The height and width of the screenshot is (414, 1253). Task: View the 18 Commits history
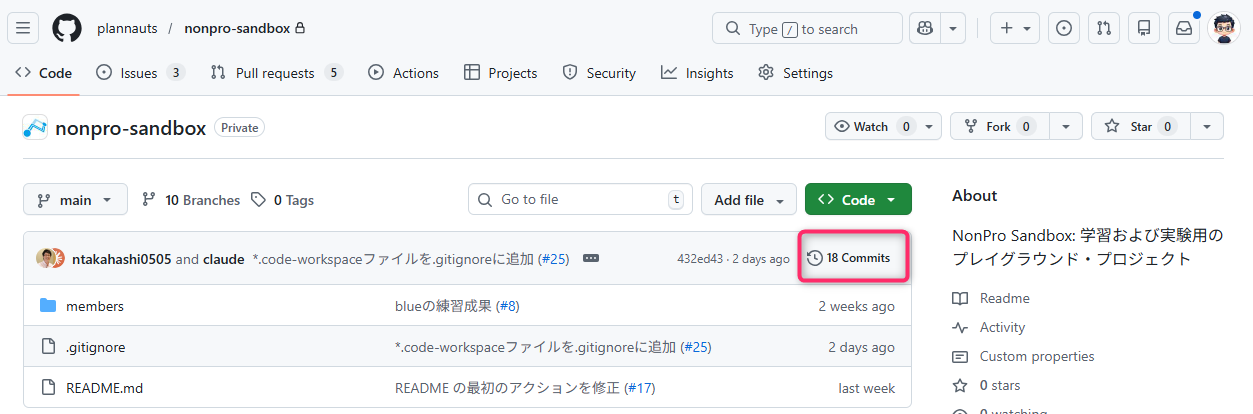(x=849, y=258)
